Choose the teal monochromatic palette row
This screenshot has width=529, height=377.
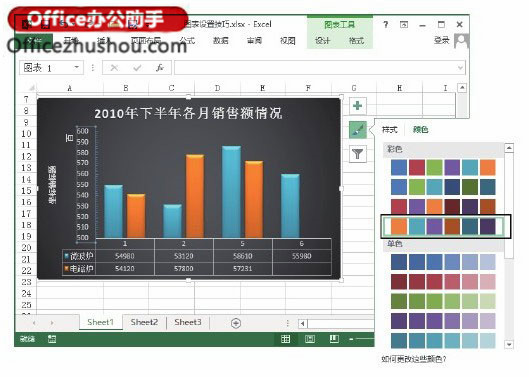click(x=443, y=340)
